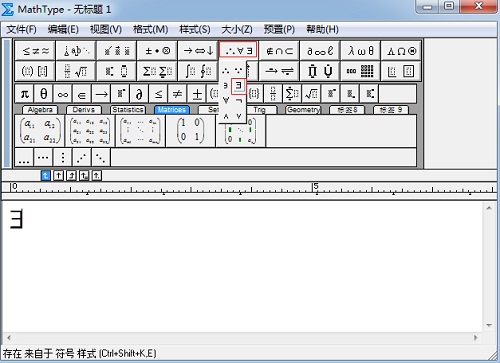Insert right arrow from small bar

[x=101, y=94]
